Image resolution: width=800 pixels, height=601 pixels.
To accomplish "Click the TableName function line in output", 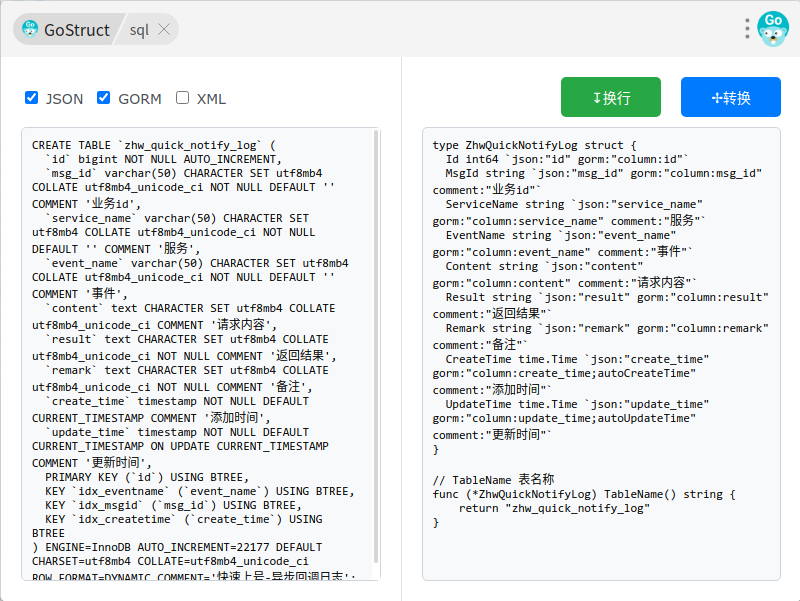I will [x=584, y=494].
